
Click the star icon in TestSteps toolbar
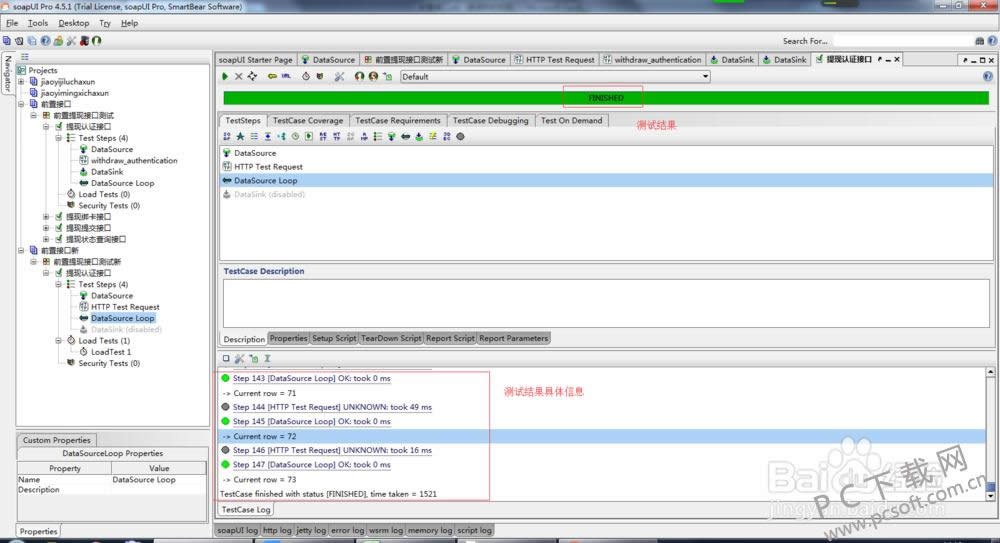(240, 136)
